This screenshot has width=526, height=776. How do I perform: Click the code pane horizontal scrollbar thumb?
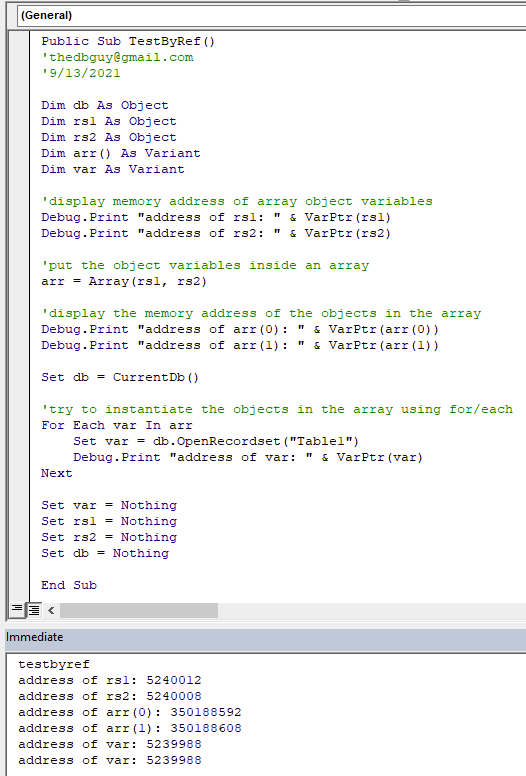pos(139,610)
